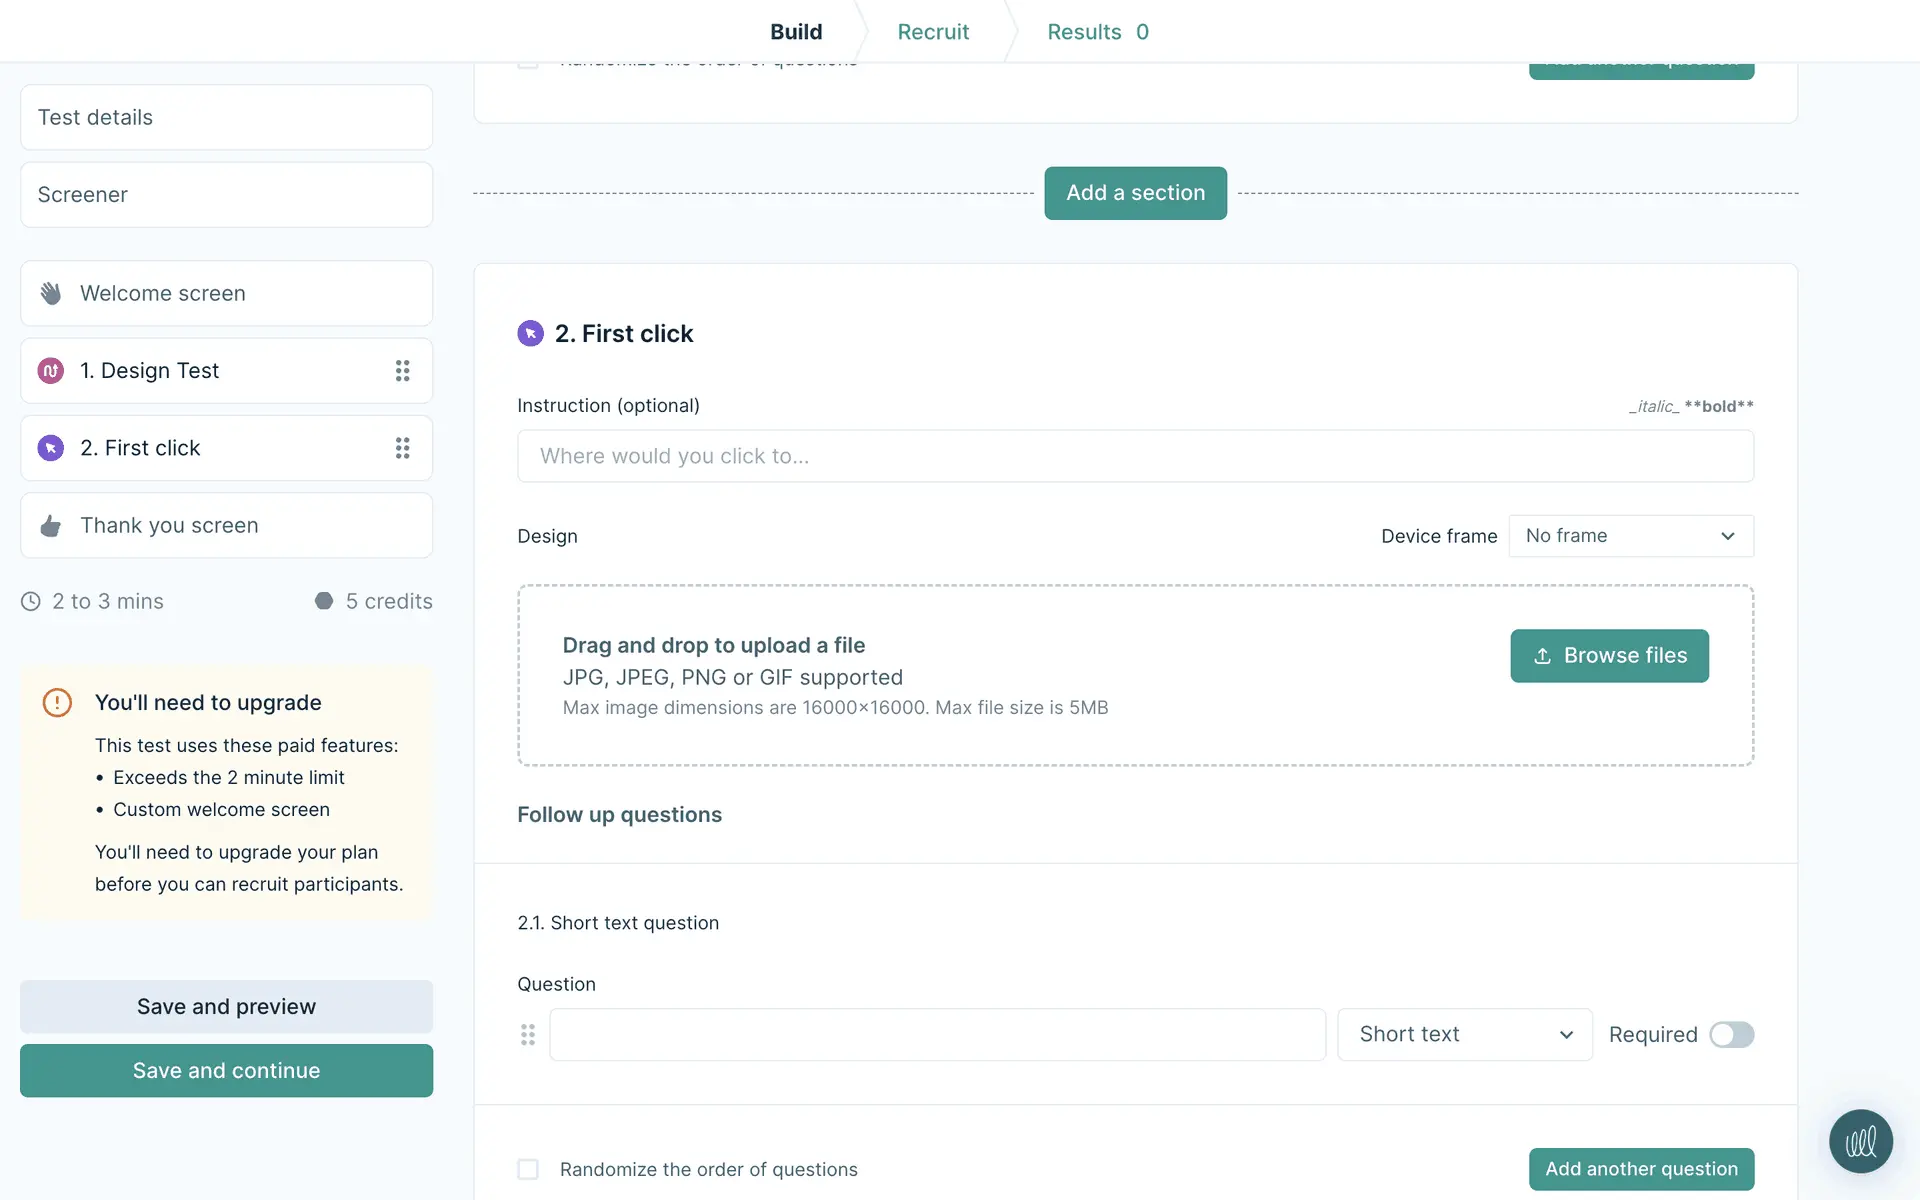1920x1200 pixels.
Task: Click the waving hand Welcome screen icon
Action: pyautogui.click(x=51, y=293)
